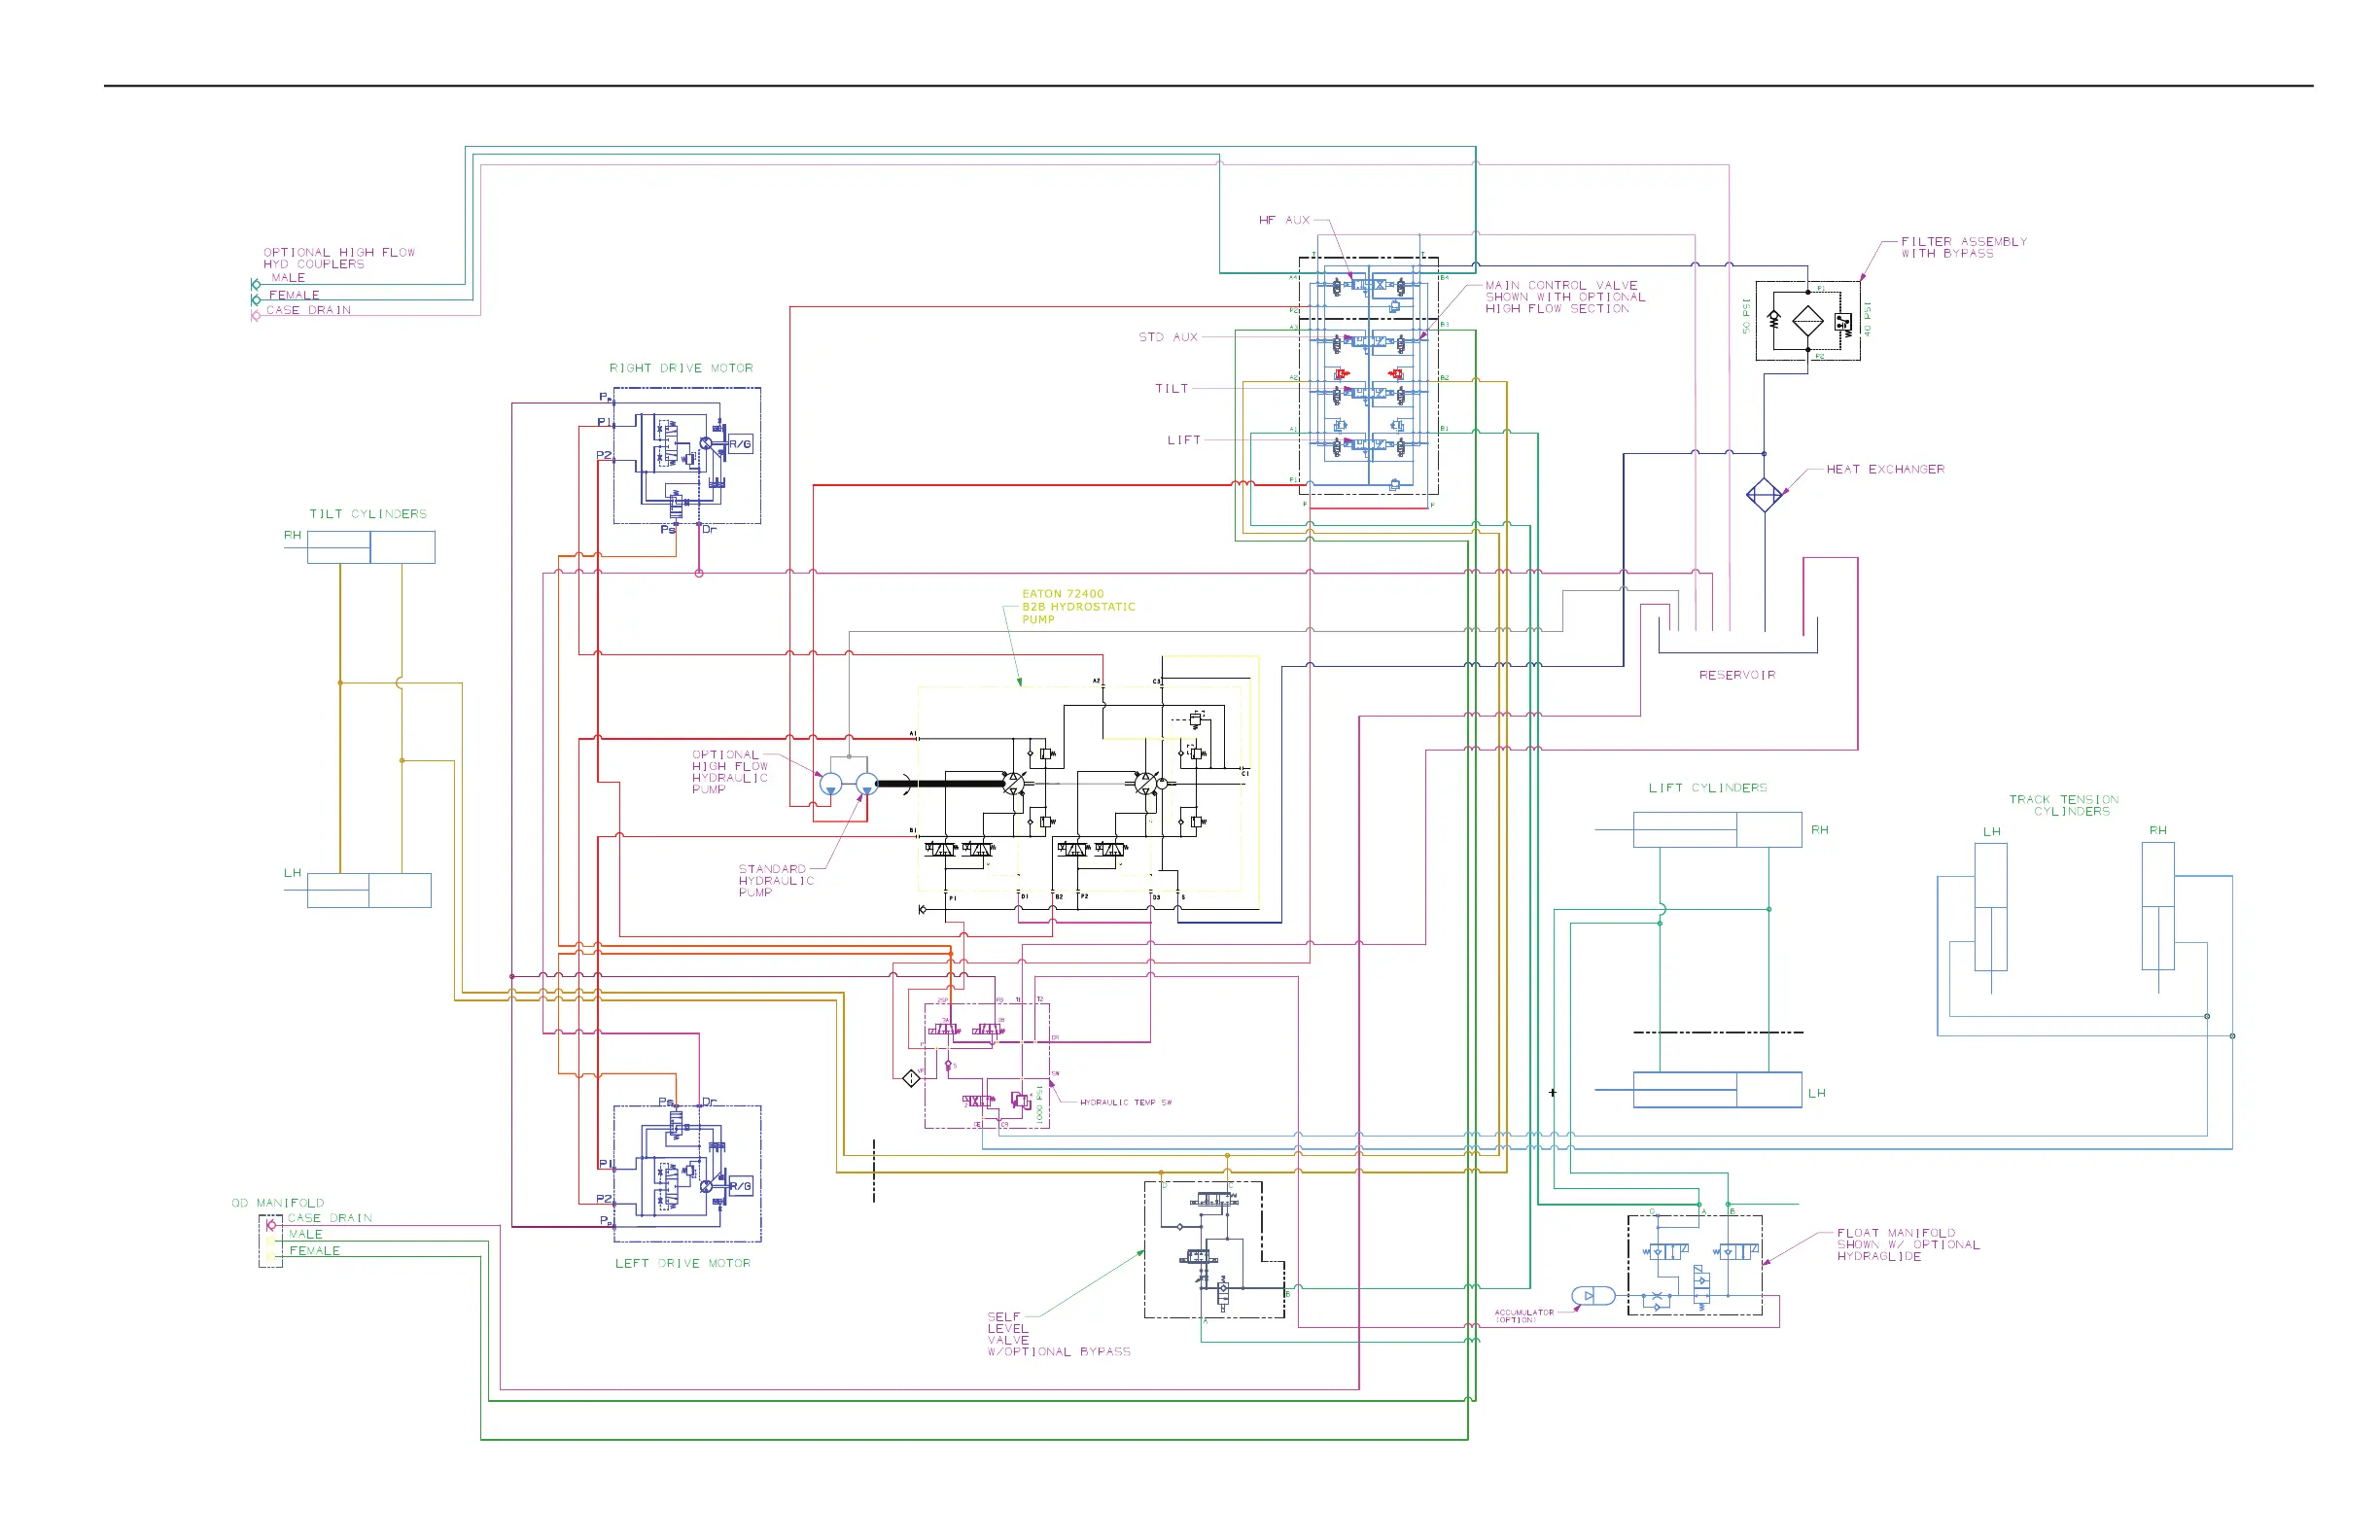This screenshot has width=2380, height=1540.
Task: Click the FILTER ASSEMBLY WITH BYPASS label
Action: click(1964, 247)
